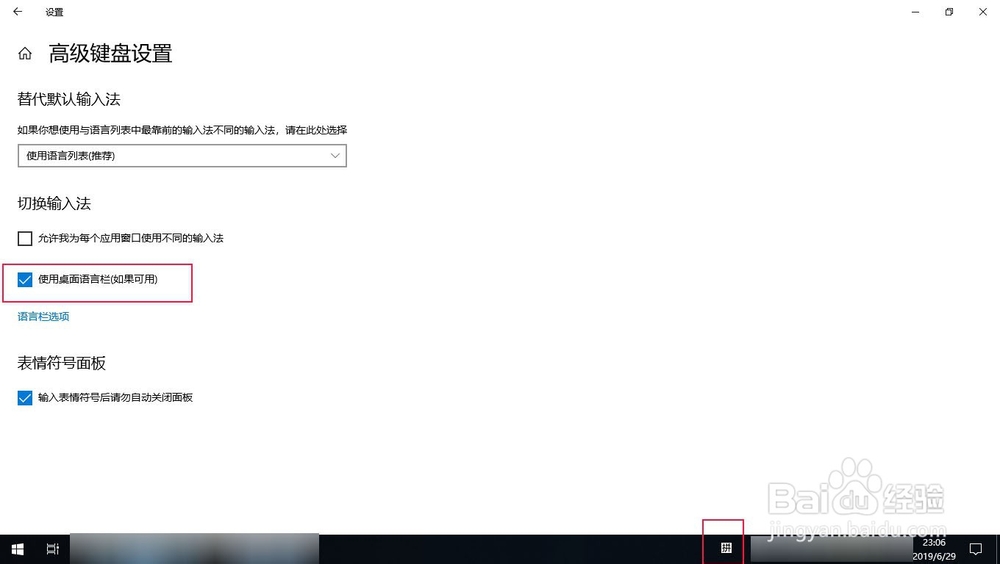
Task: Open the default input method dropdown
Action: pyautogui.click(x=182, y=156)
